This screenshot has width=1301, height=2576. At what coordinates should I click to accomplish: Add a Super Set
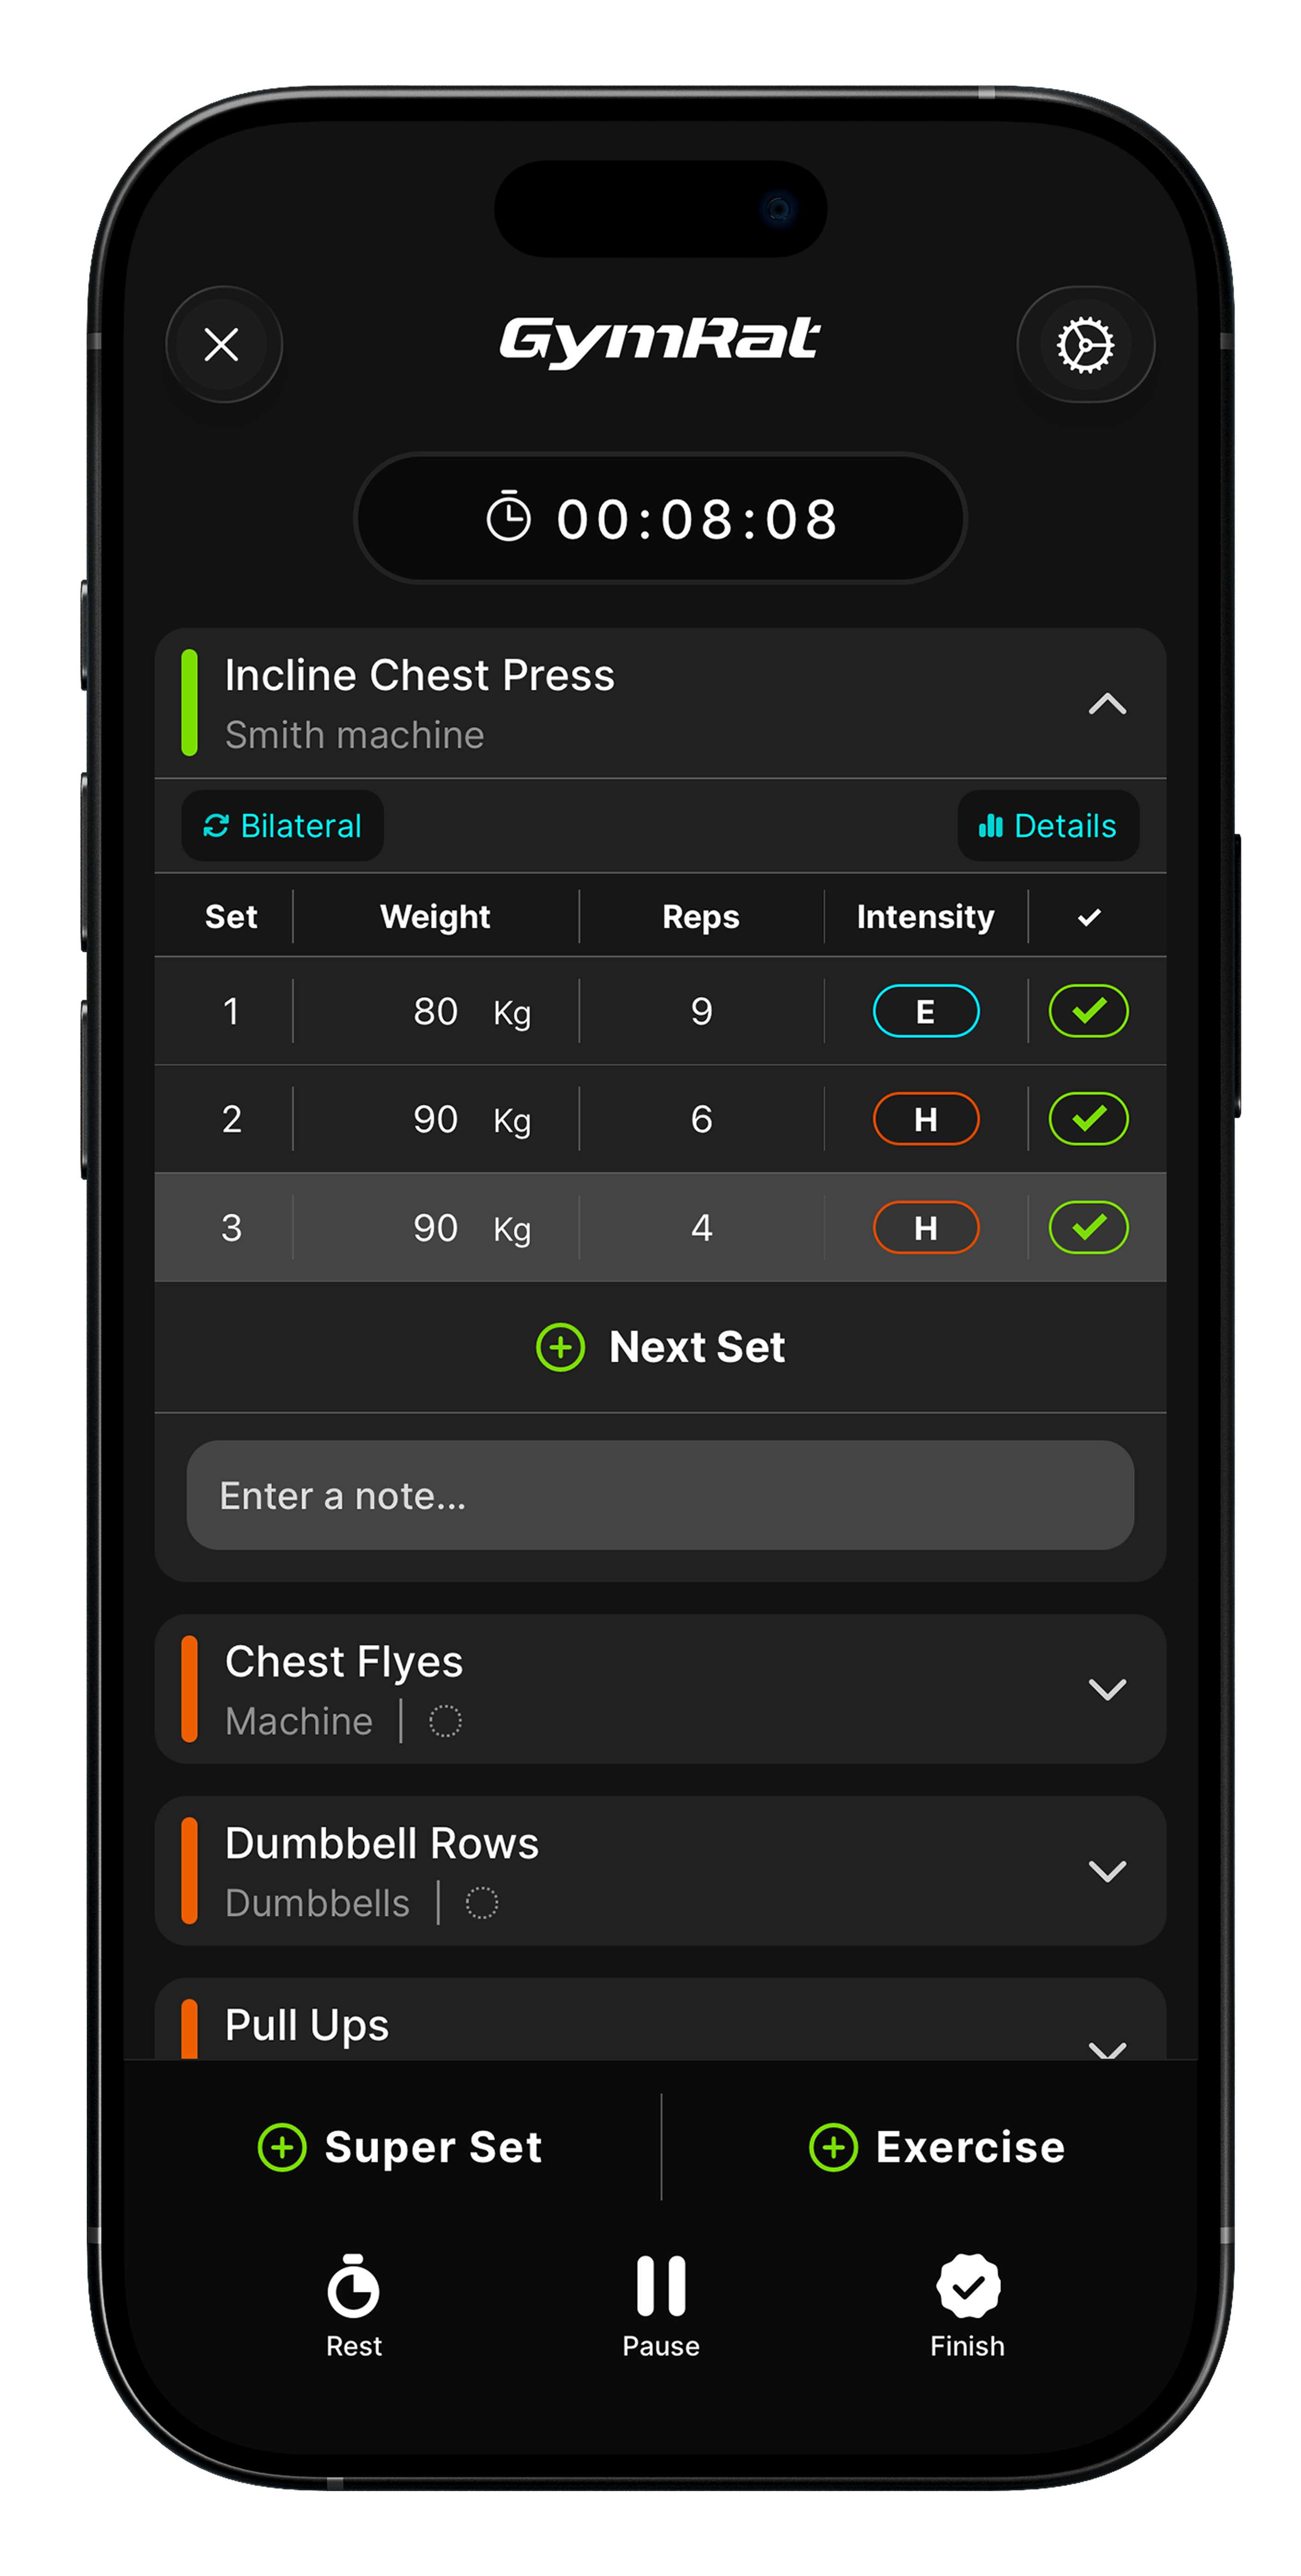400,2147
